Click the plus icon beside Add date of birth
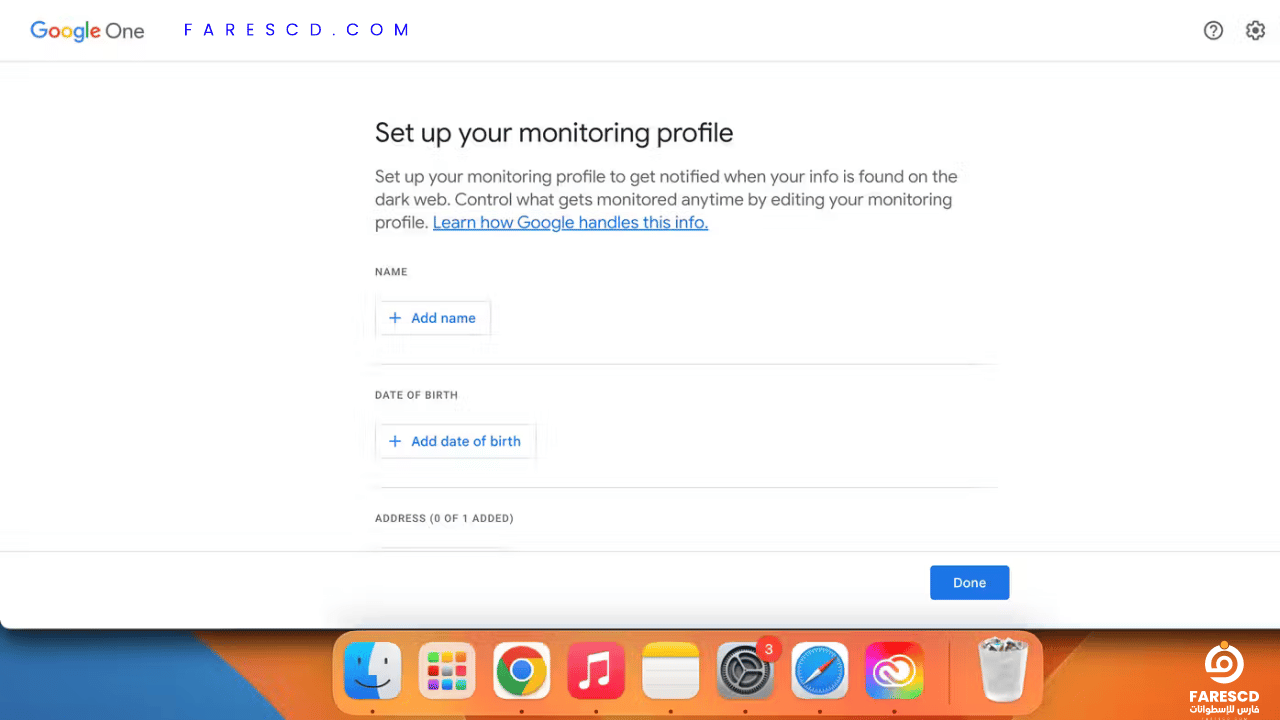The height and width of the screenshot is (720, 1280). (x=394, y=441)
